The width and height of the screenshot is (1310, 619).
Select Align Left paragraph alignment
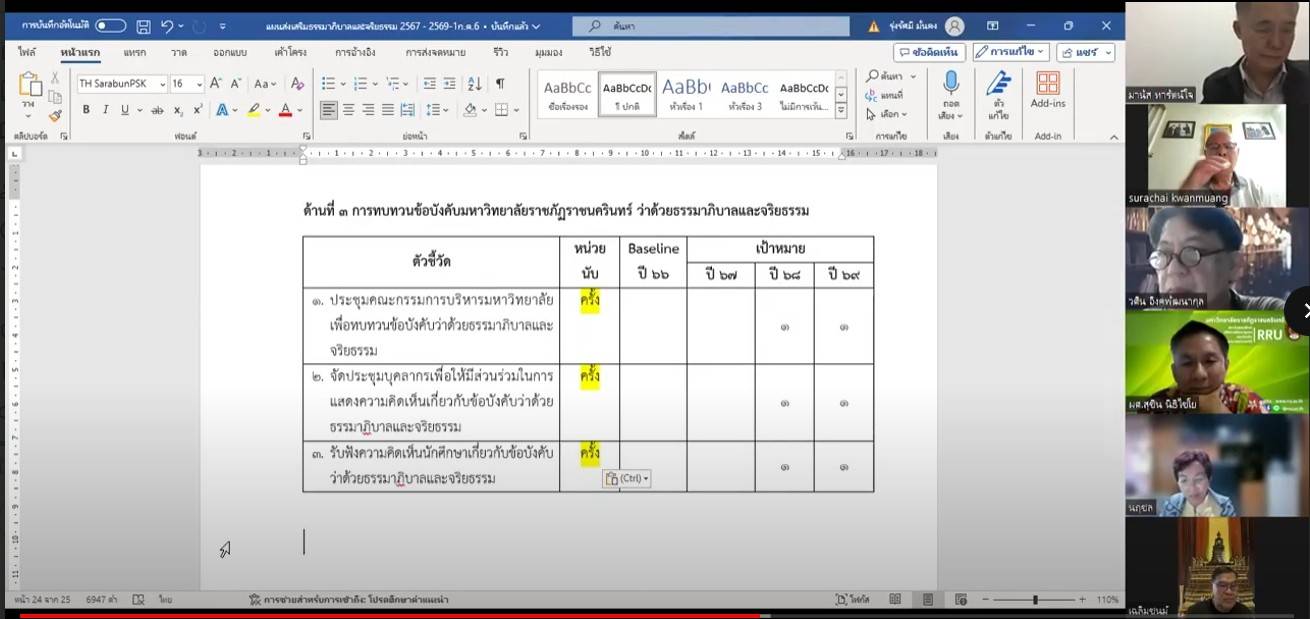click(329, 110)
